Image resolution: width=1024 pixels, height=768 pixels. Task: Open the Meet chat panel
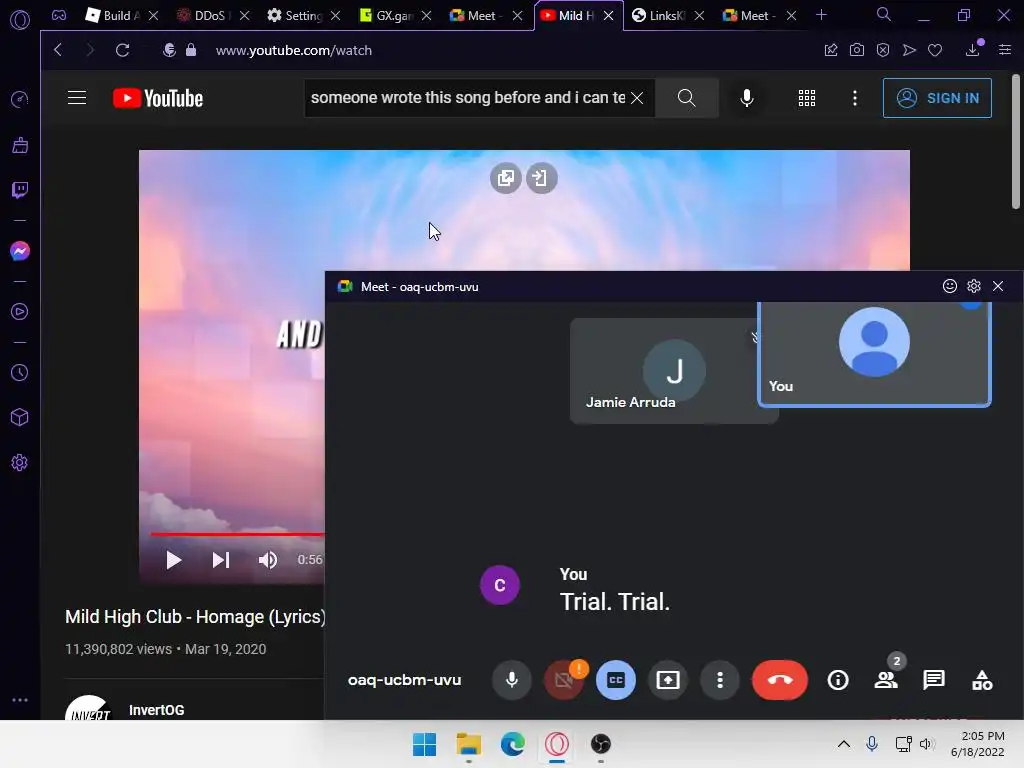934,680
